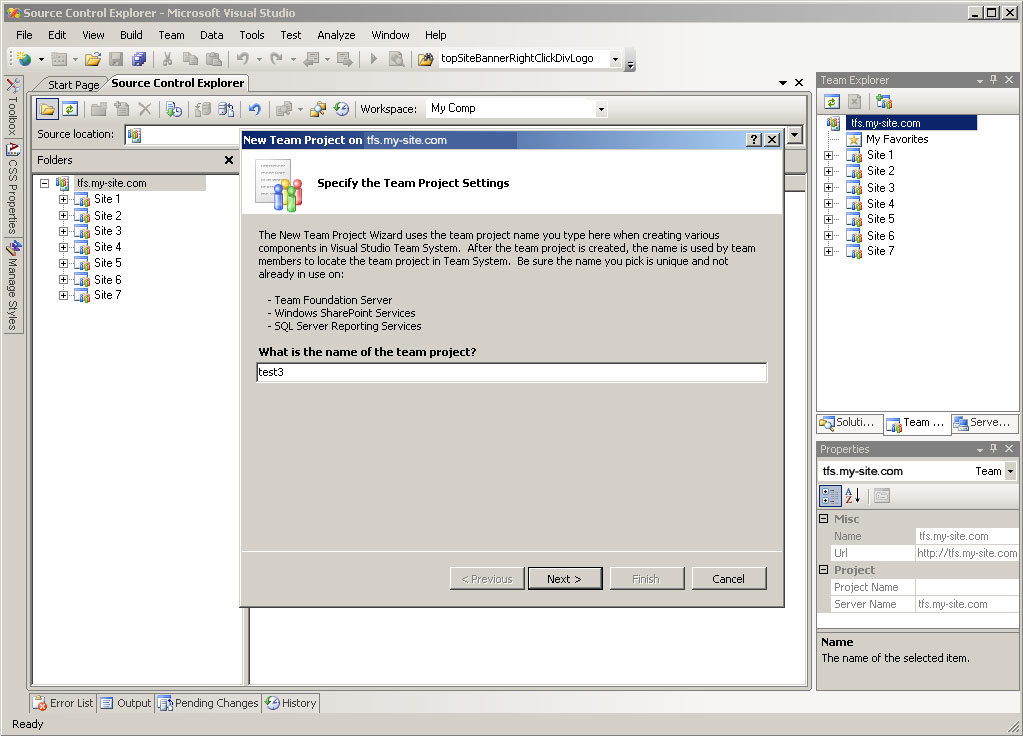Screen dimensions: 1023x736
Task: Click the New Team Project icon in Team Explorer
Action: (884, 102)
